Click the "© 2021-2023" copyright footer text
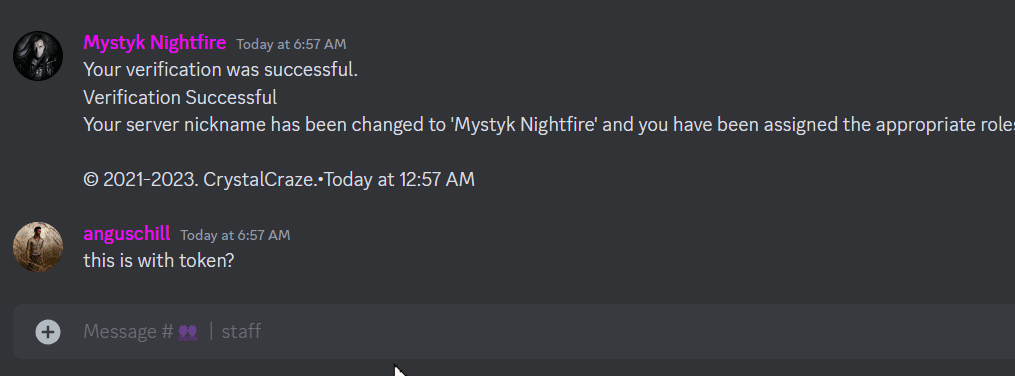This screenshot has height=376, width=1015. [x=142, y=179]
